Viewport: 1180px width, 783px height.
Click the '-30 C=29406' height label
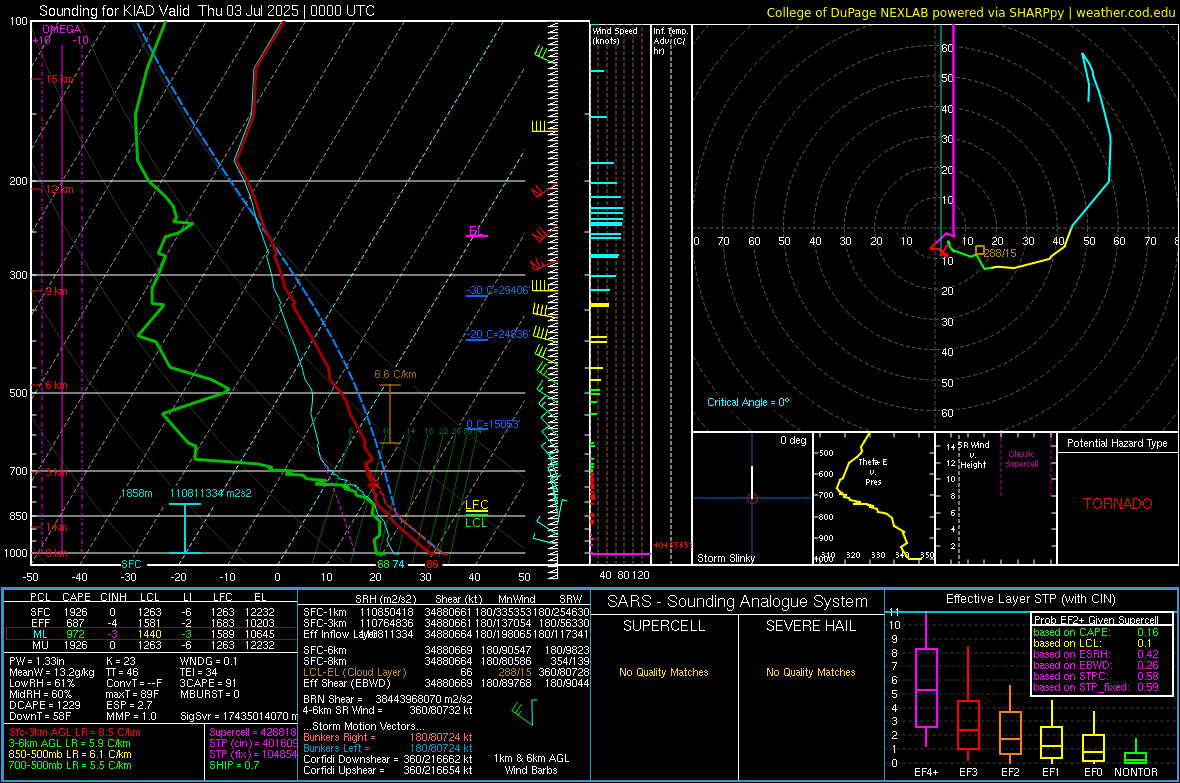point(497,291)
